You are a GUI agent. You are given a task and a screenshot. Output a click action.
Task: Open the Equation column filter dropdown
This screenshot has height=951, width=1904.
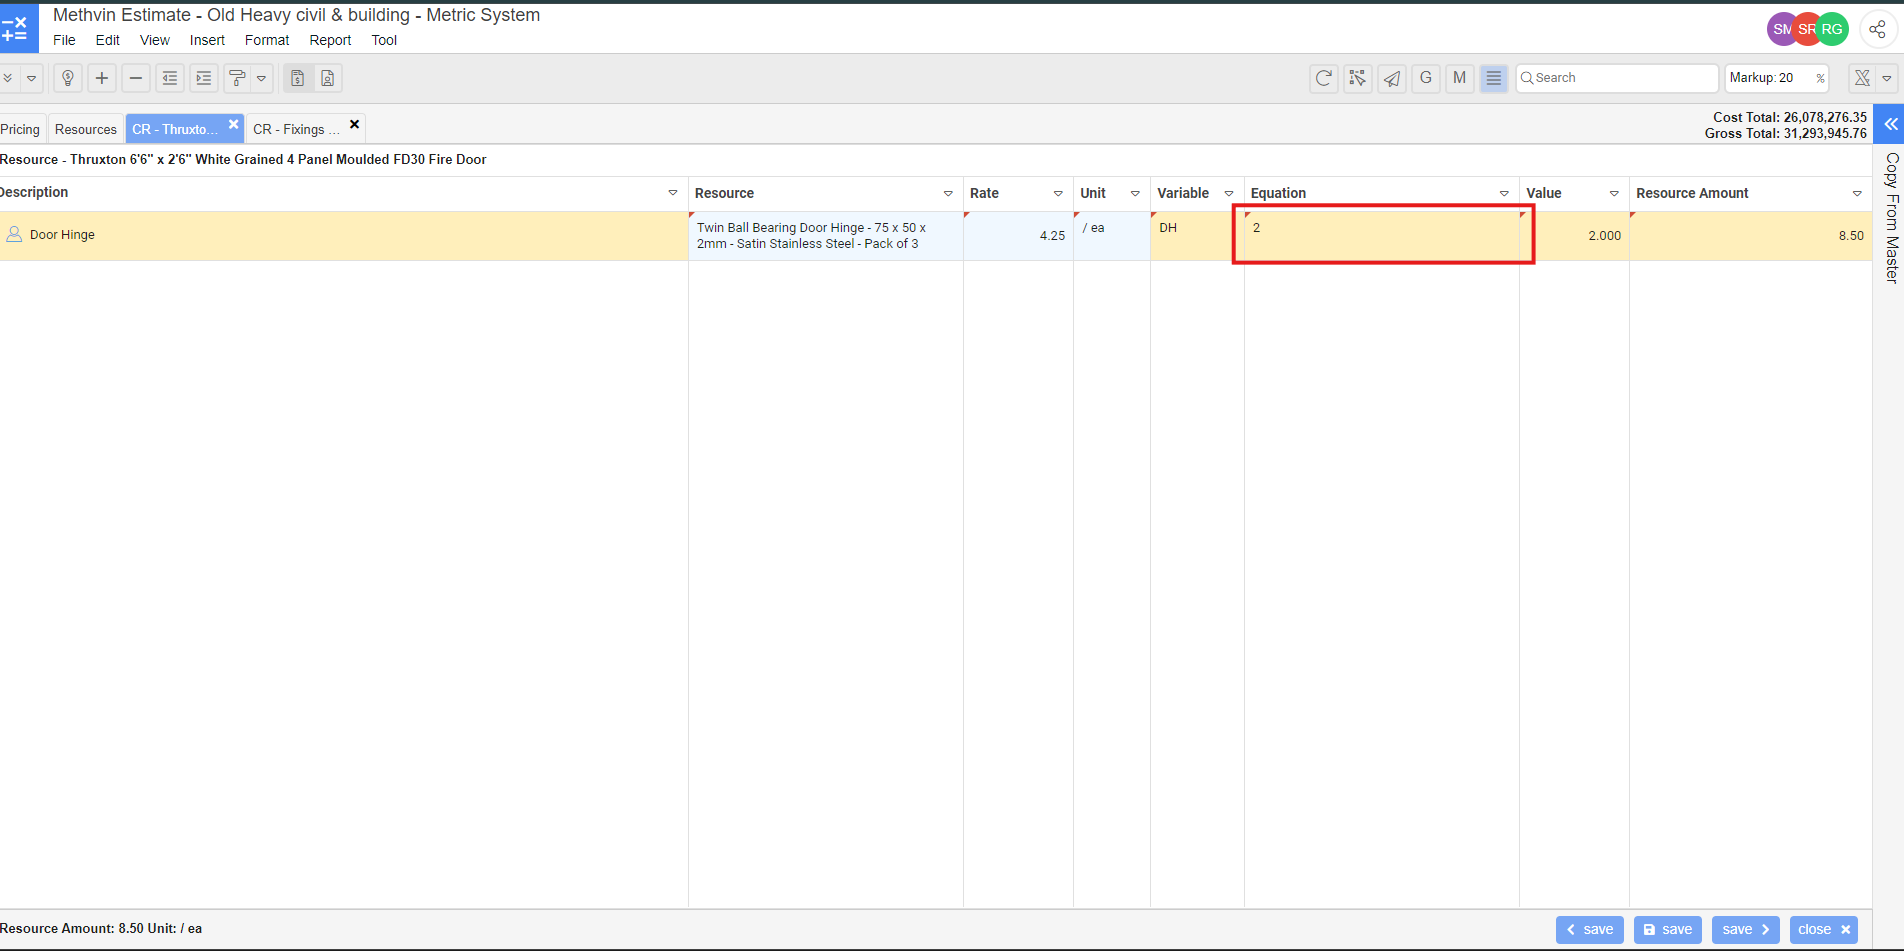1504,194
